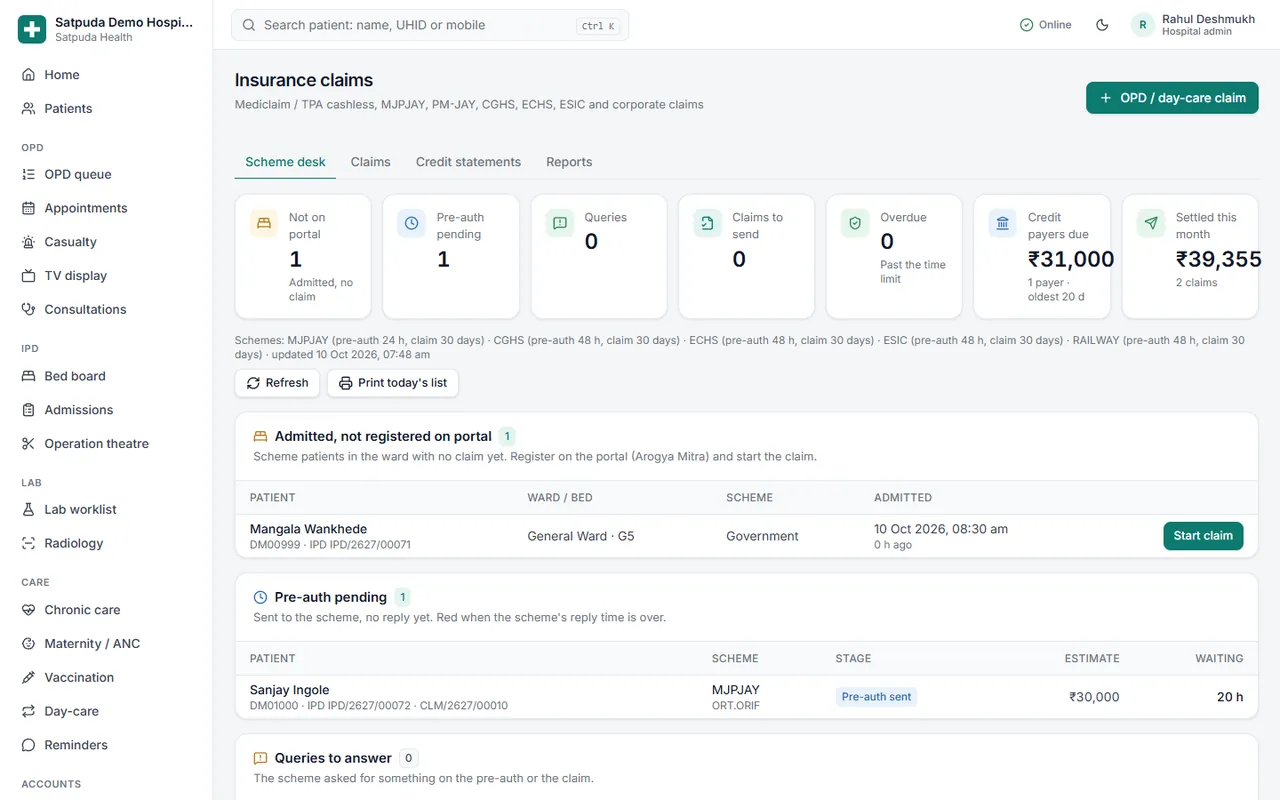Open the Credit payers due card
The image size is (1280, 800).
(x=1042, y=257)
